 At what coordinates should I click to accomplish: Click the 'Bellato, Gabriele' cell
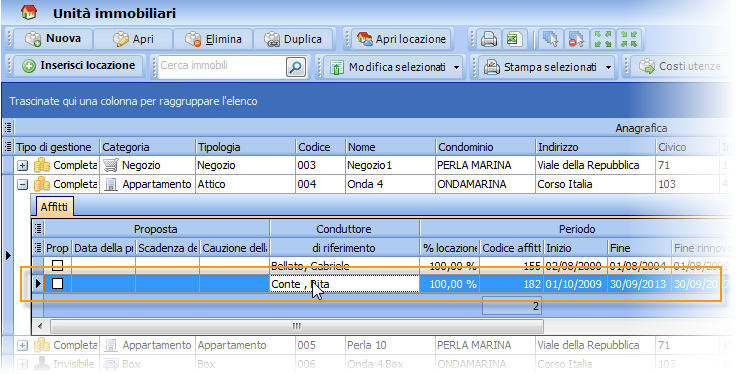click(x=344, y=266)
